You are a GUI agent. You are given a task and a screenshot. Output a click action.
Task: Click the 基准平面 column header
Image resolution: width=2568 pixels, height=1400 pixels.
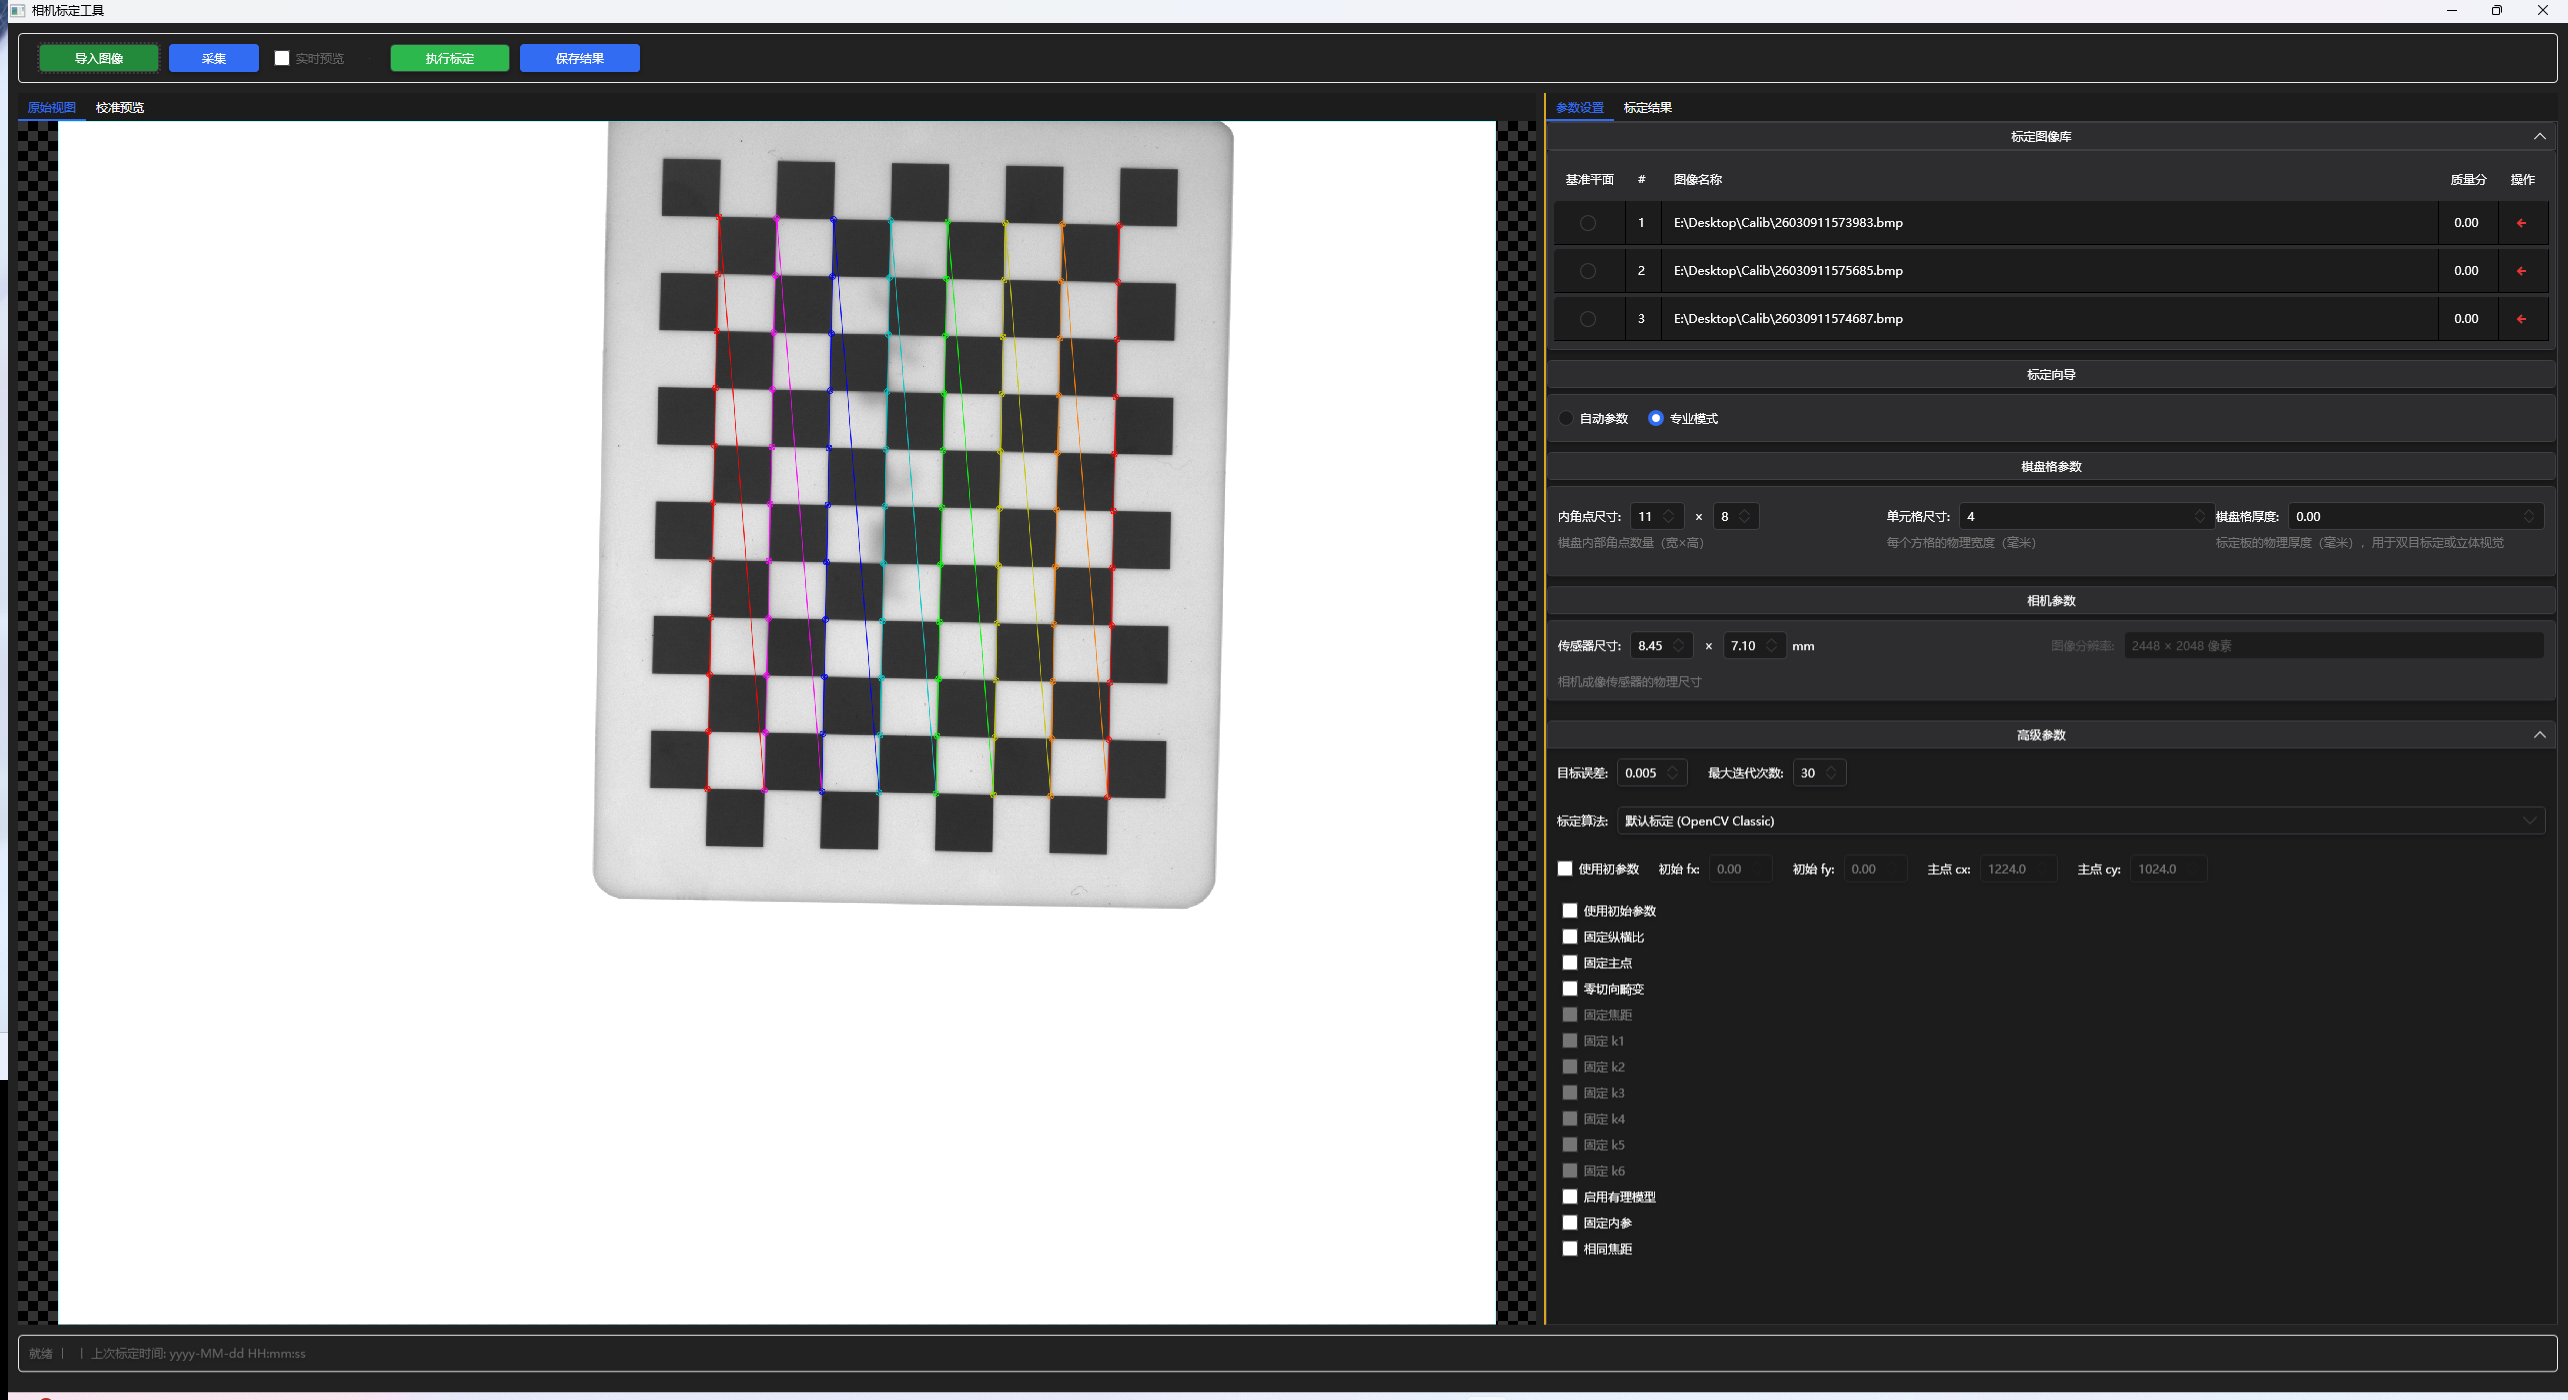tap(1589, 180)
